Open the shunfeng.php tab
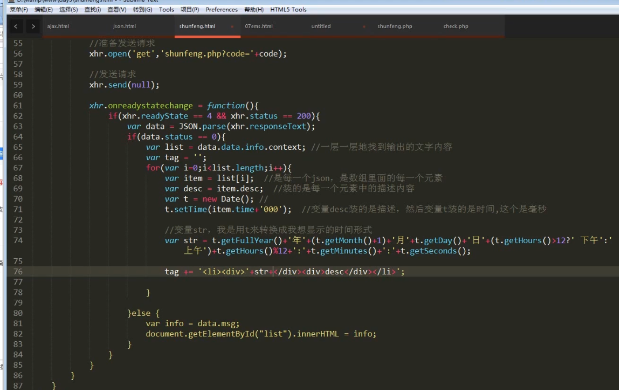Image resolution: width=619 pixels, height=390 pixels. [x=395, y=26]
